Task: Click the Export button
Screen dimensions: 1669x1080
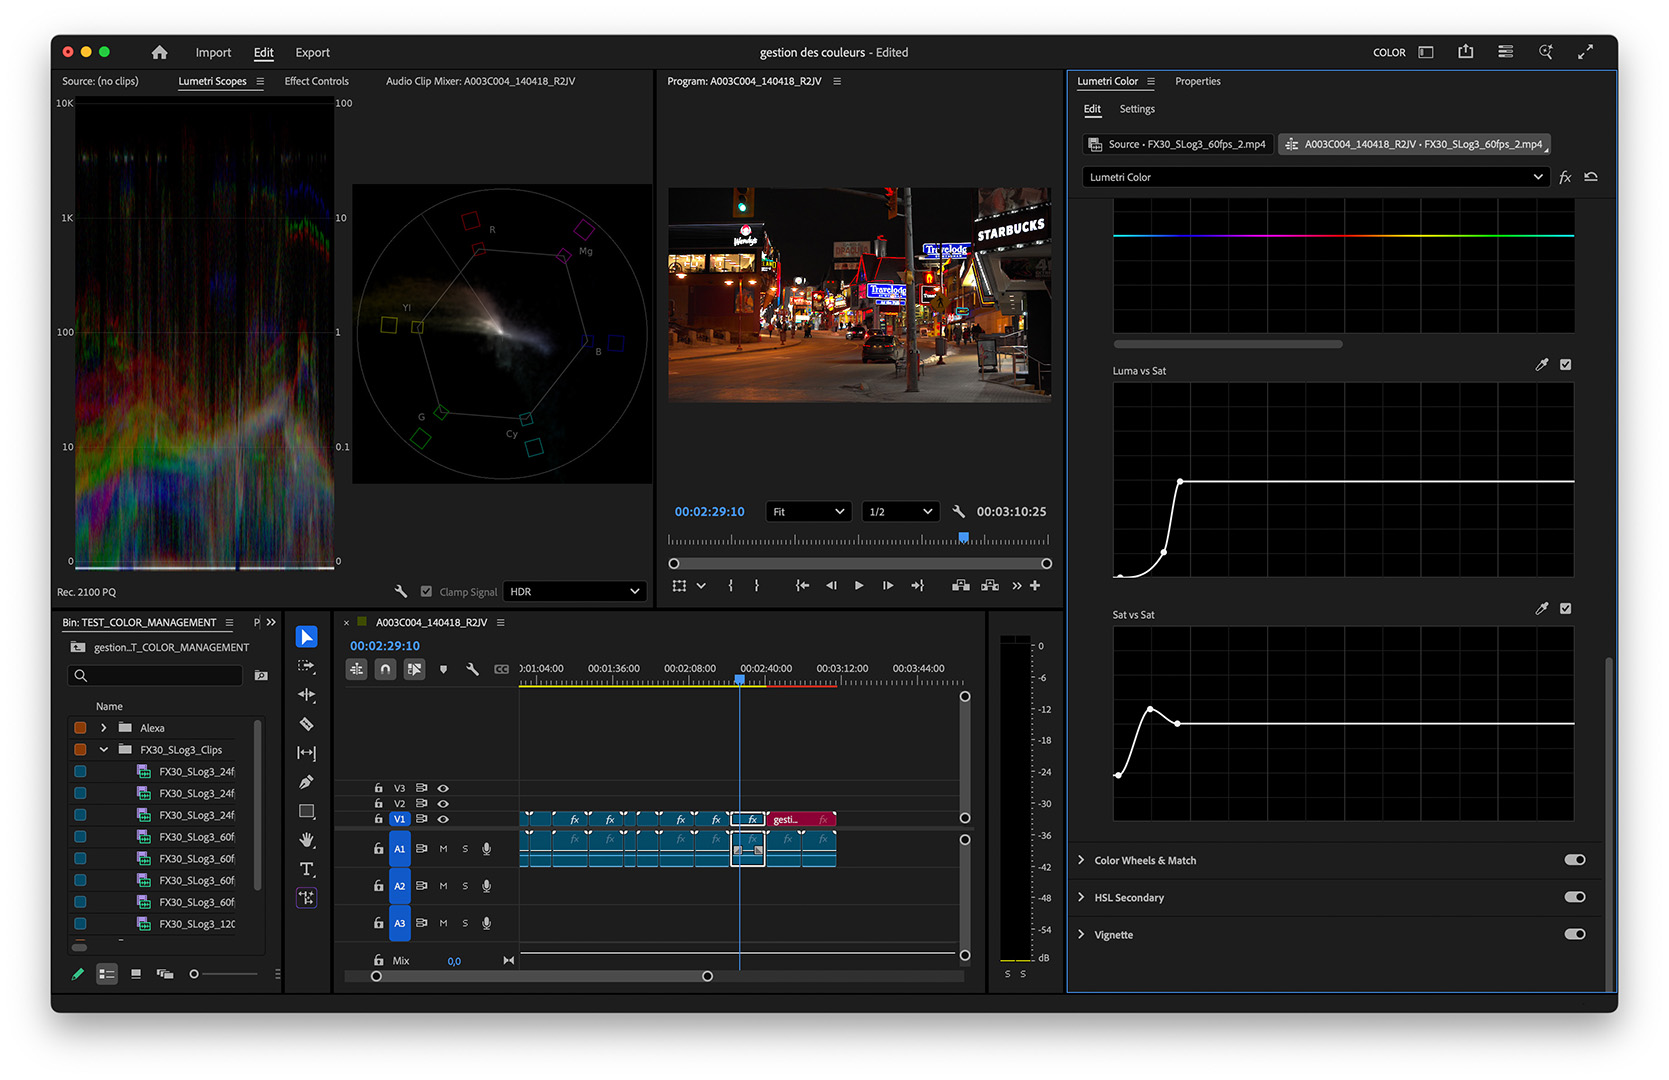Action: point(312,53)
